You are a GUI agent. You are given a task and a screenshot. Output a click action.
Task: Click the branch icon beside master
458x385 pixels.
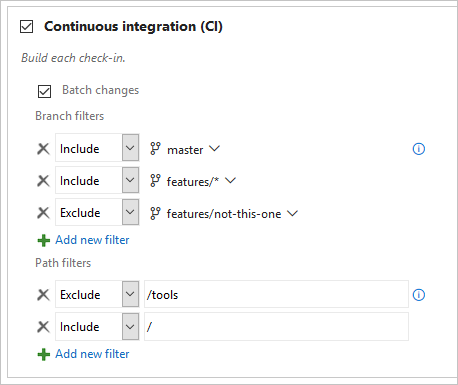(x=155, y=149)
